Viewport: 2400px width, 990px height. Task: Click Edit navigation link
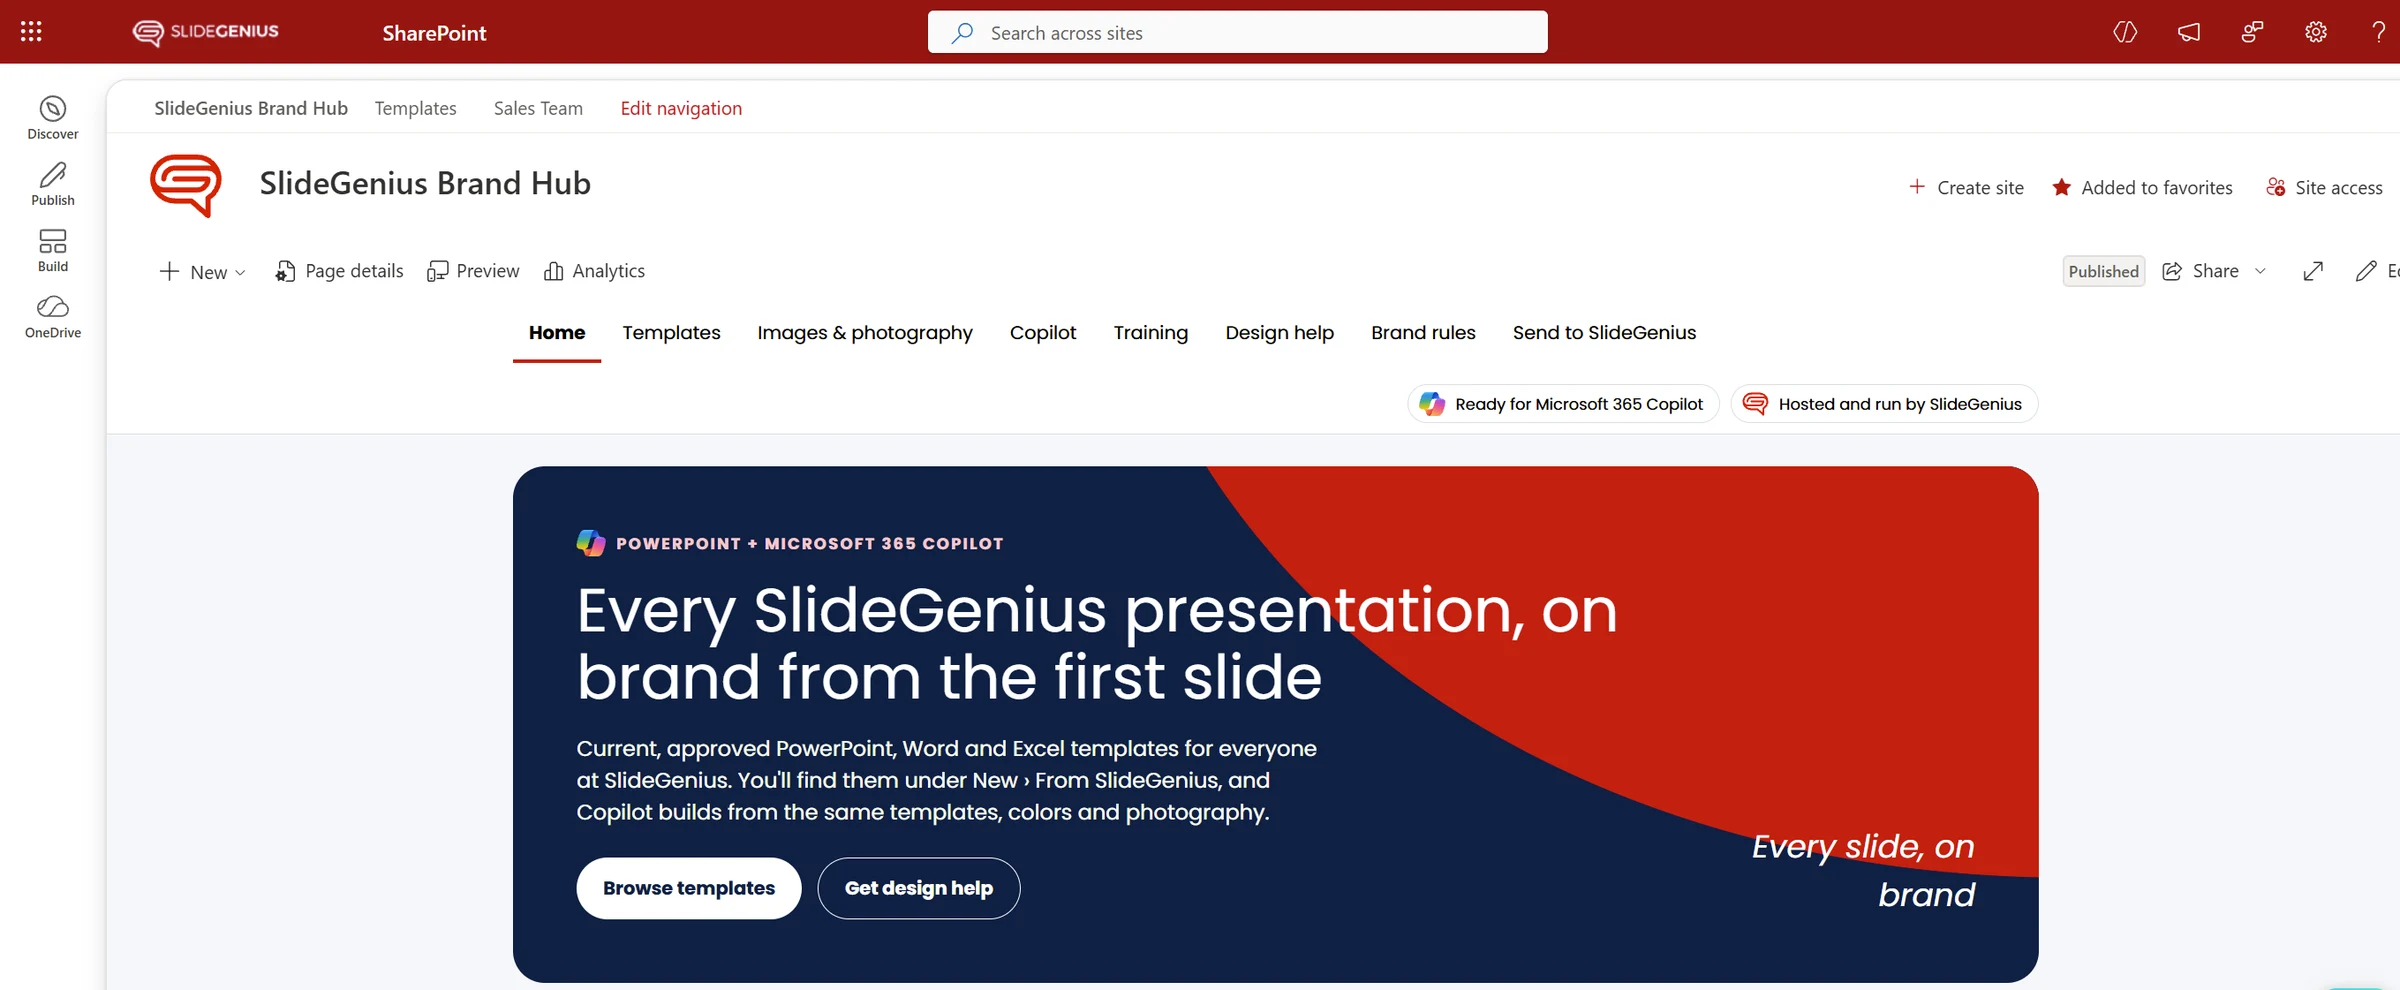(x=681, y=108)
